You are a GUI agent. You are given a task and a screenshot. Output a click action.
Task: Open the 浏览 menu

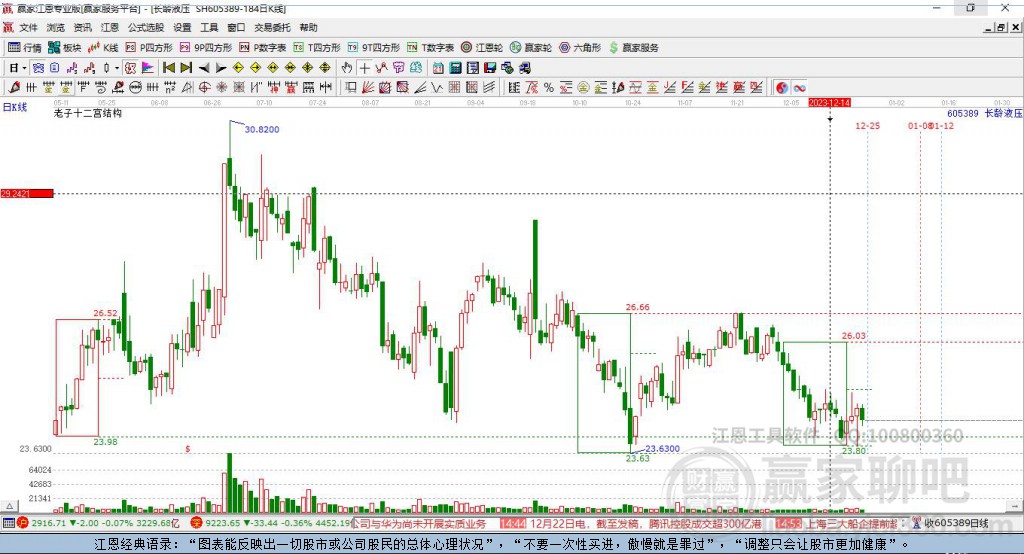(x=56, y=27)
